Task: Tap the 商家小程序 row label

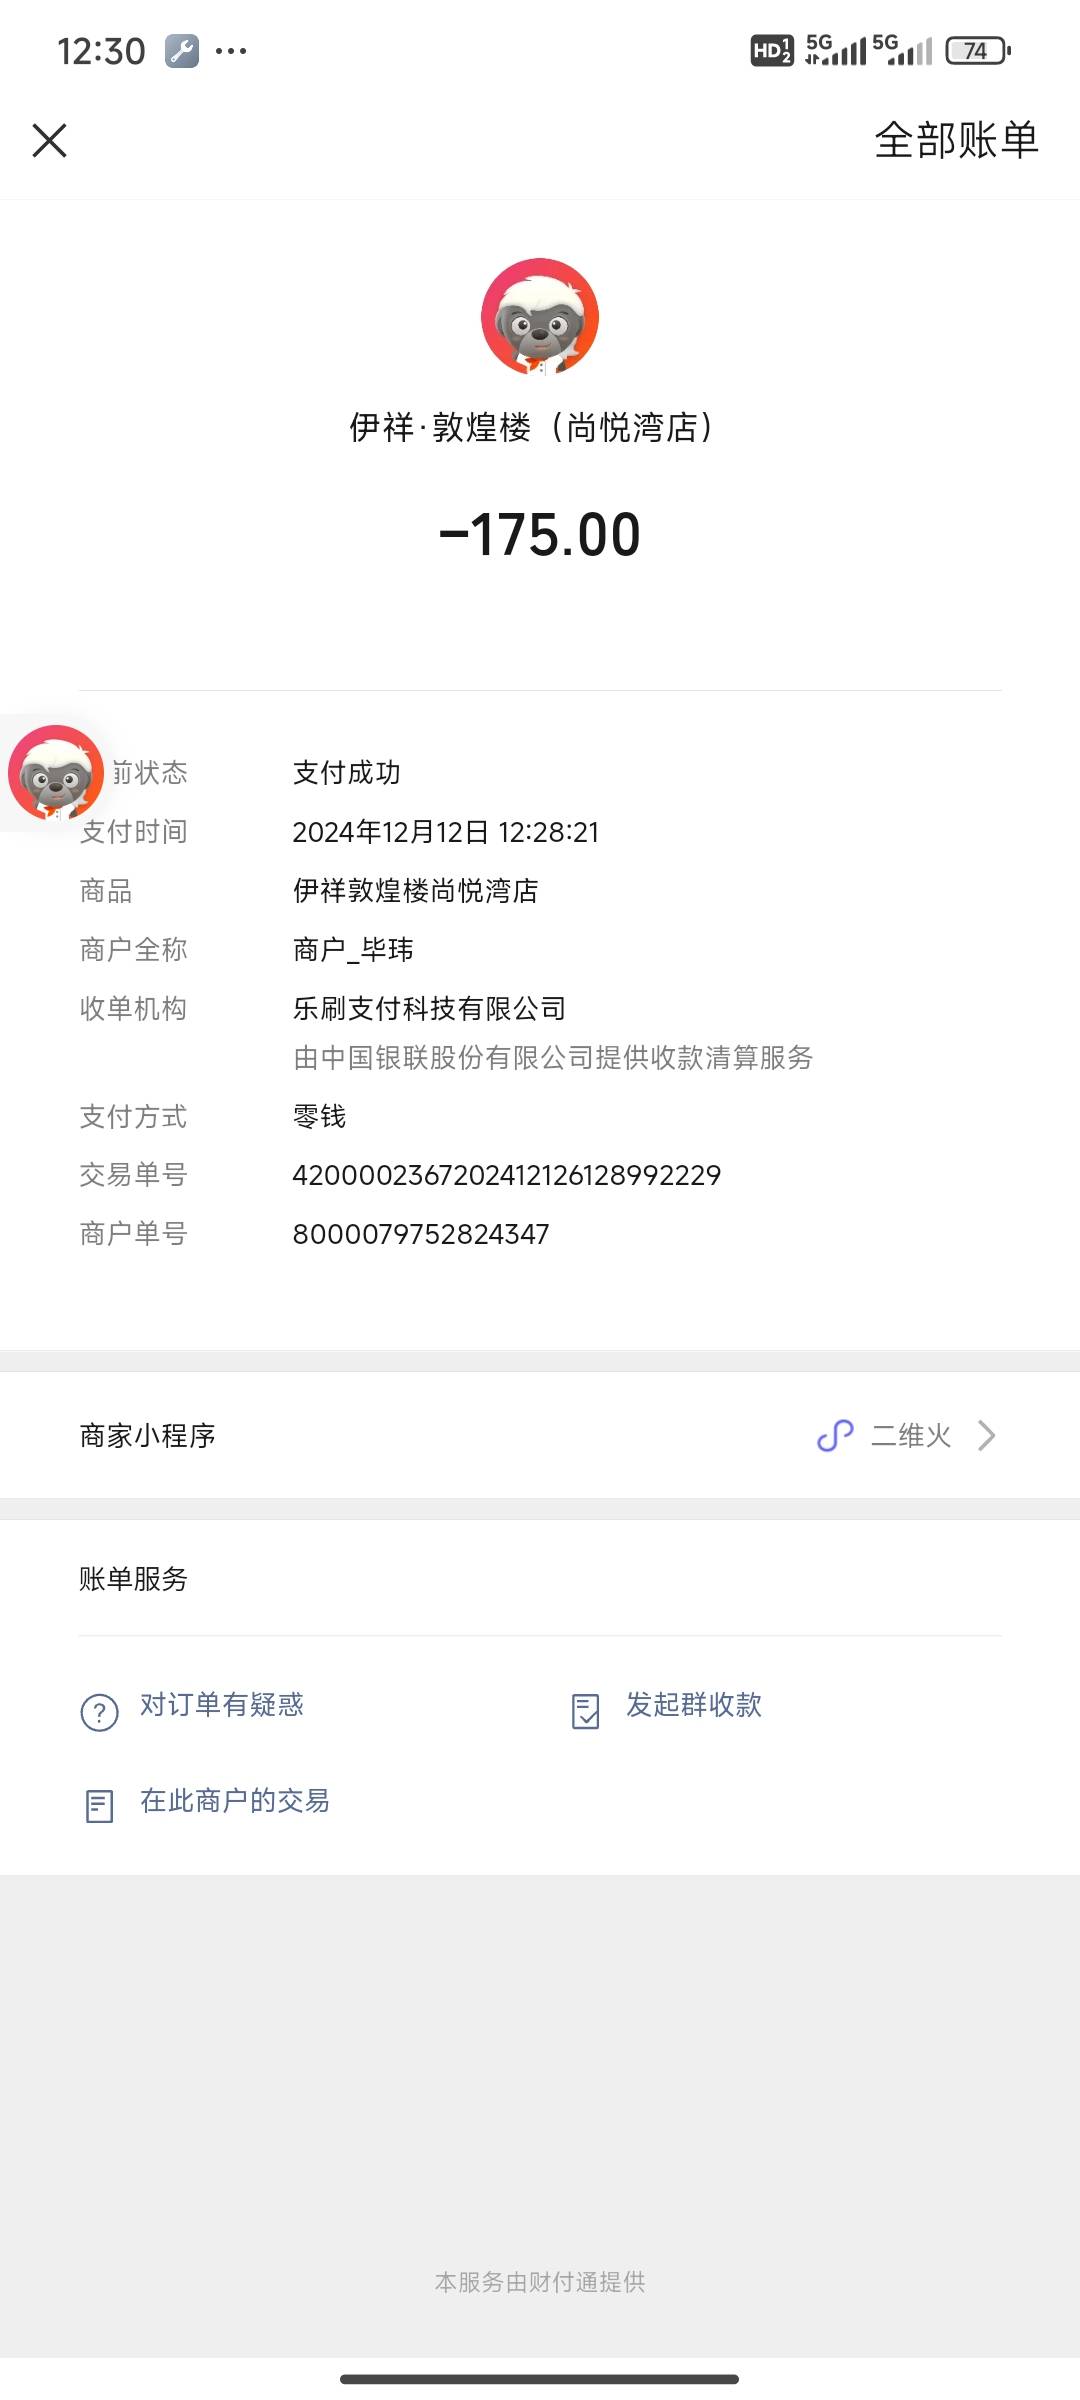Action: 148,1436
